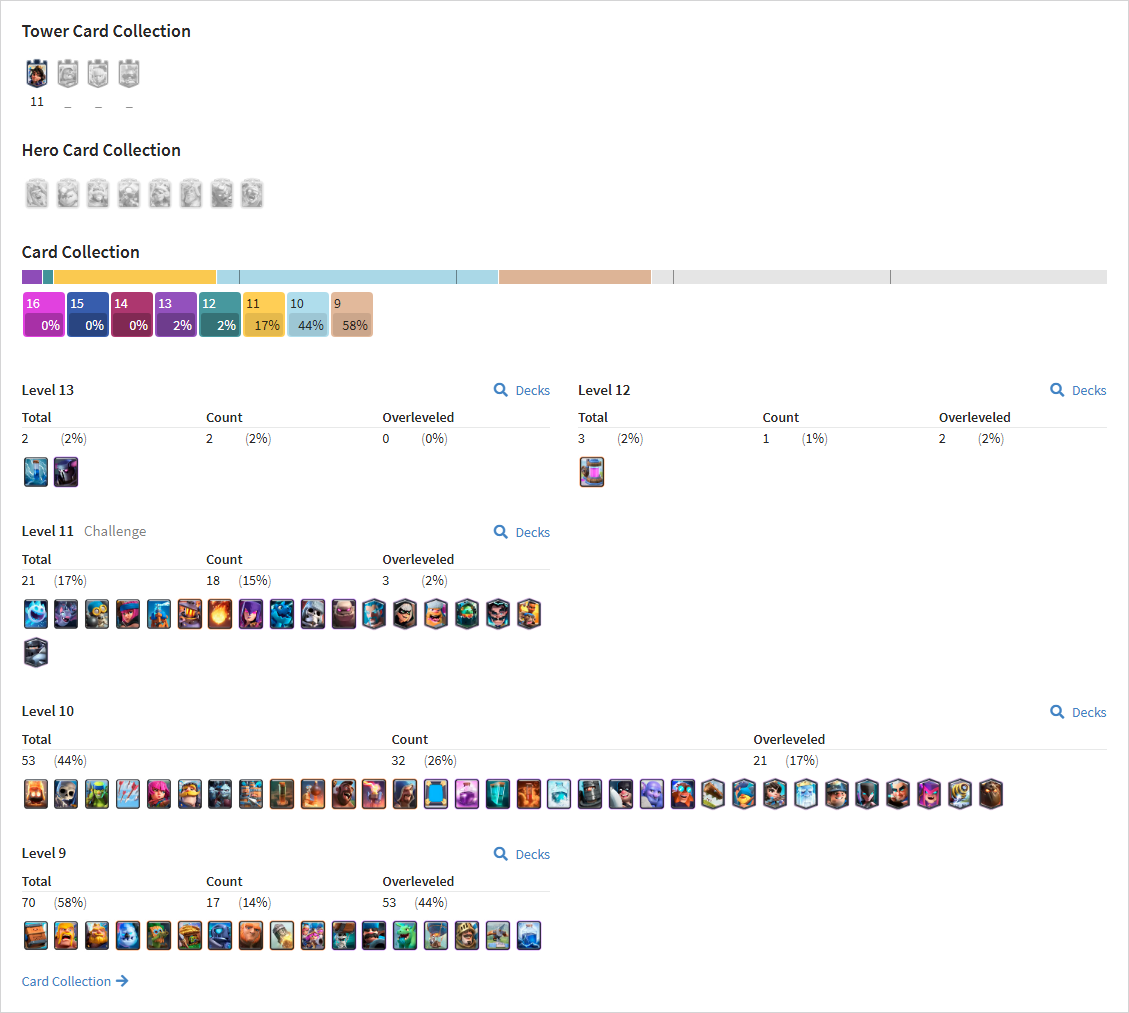Click the blue segment of collection bar
Image resolution: width=1129 pixels, height=1013 pixels.
pos(357,277)
